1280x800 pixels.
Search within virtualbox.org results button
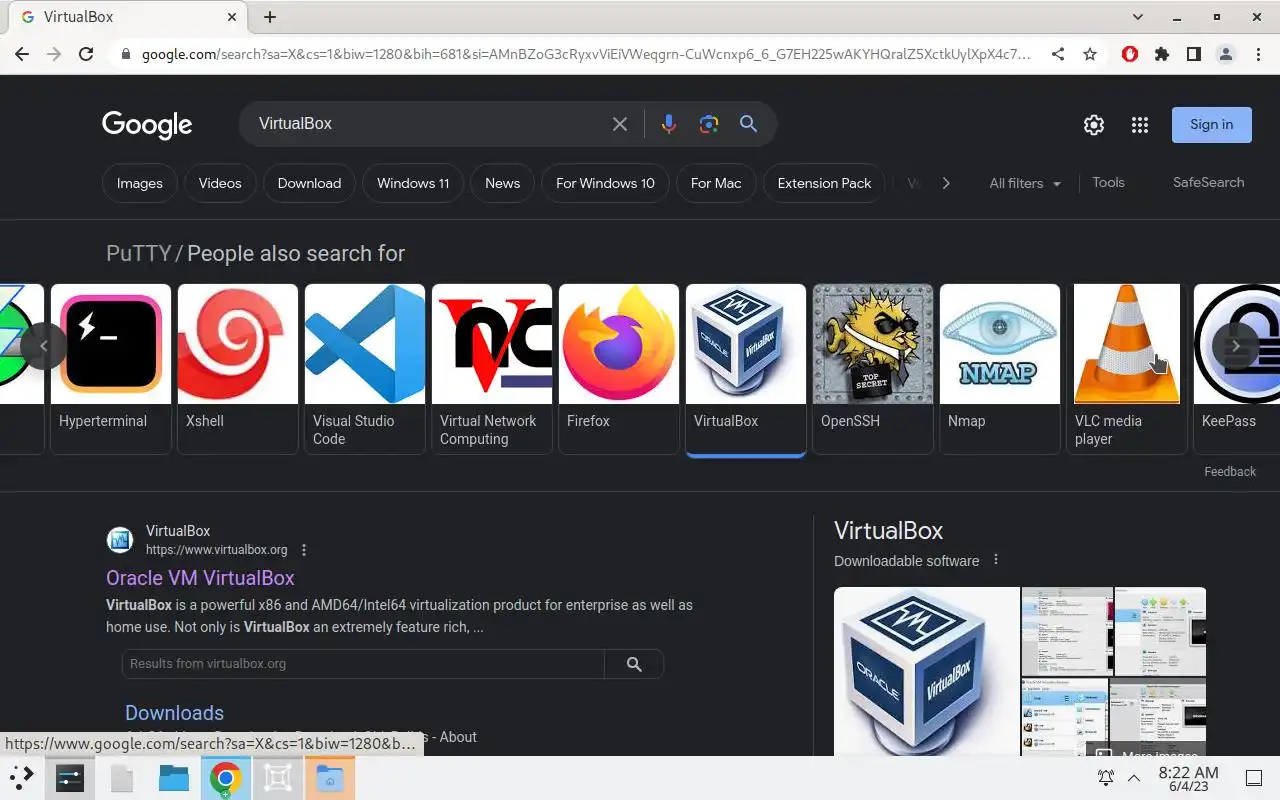634,664
